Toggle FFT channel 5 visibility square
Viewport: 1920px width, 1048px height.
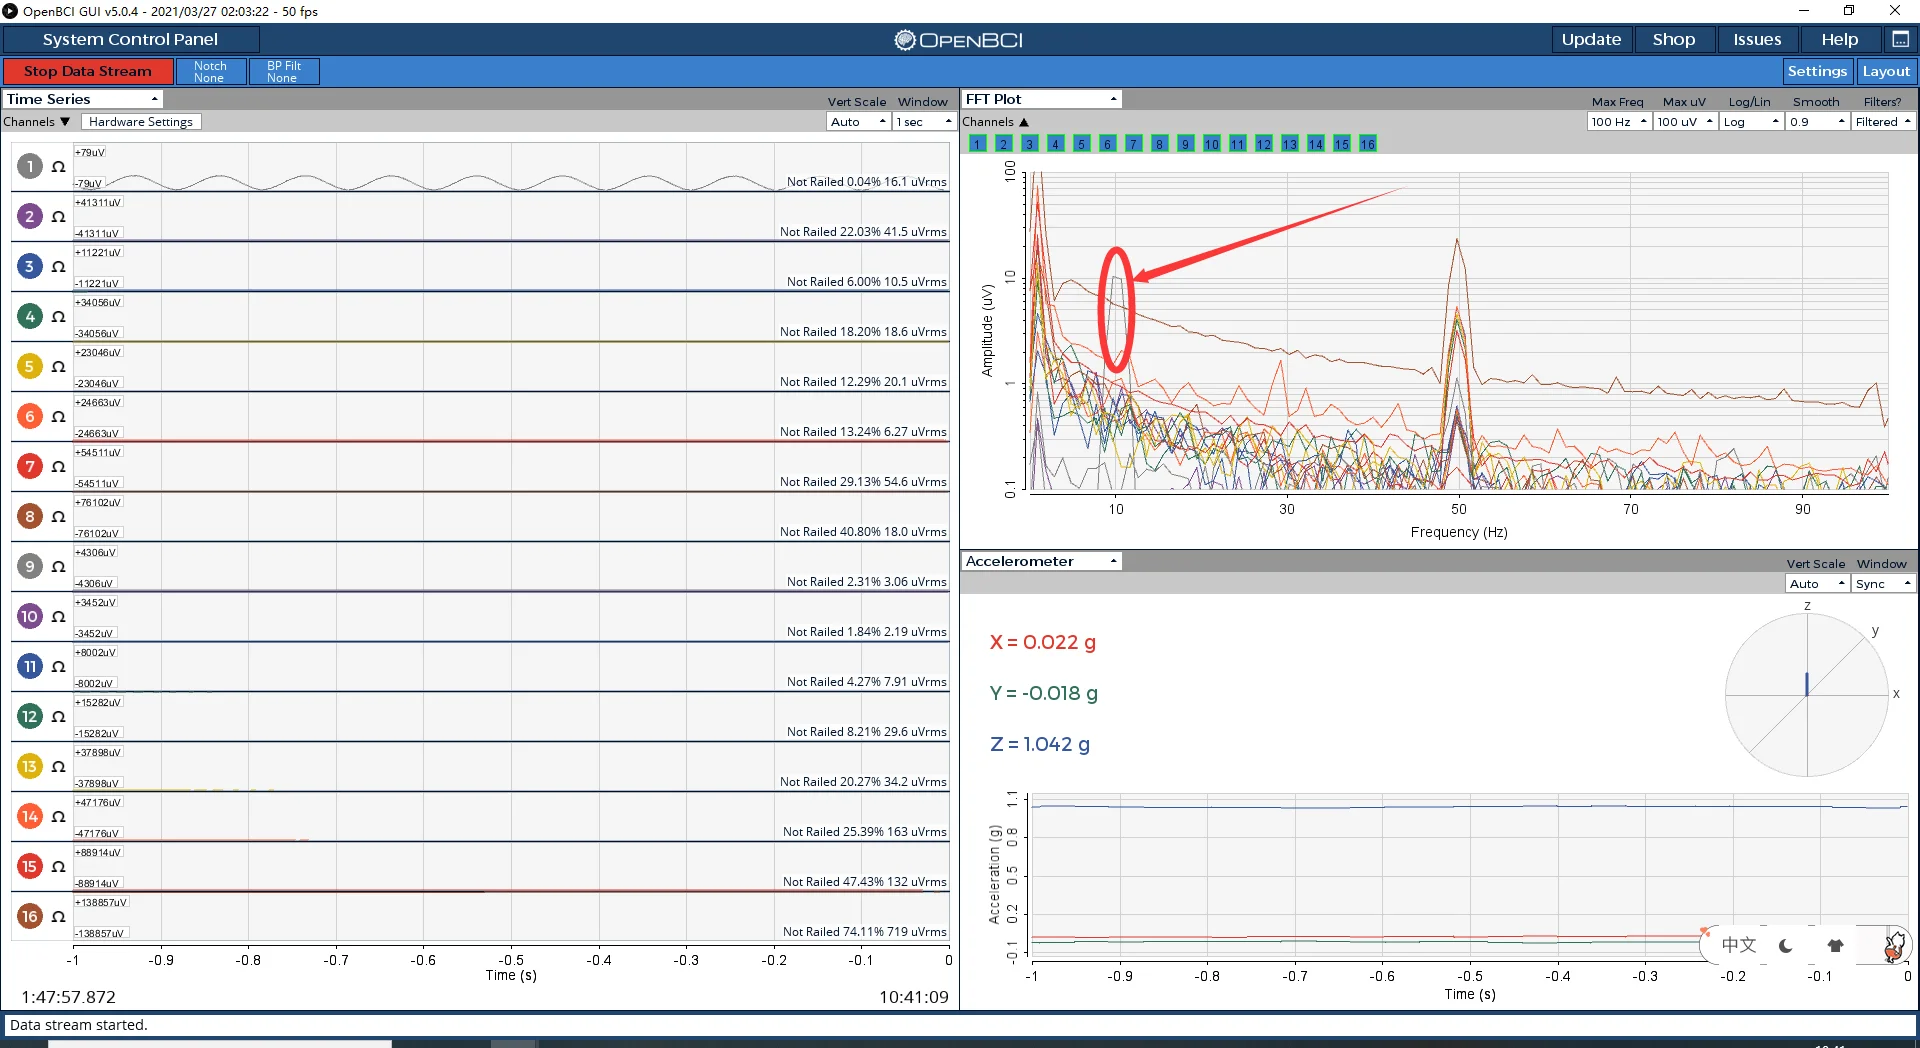coord(1081,144)
